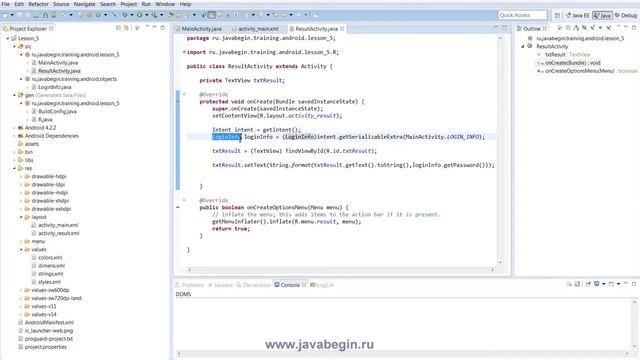Image resolution: width=640 pixels, height=360 pixels.
Task: Maximize the Console panel
Action: [634, 284]
